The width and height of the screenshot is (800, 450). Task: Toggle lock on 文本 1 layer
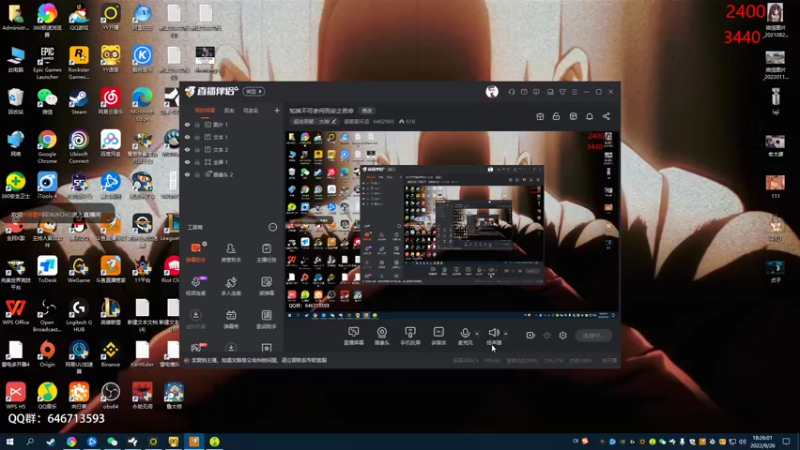pyautogui.click(x=197, y=137)
